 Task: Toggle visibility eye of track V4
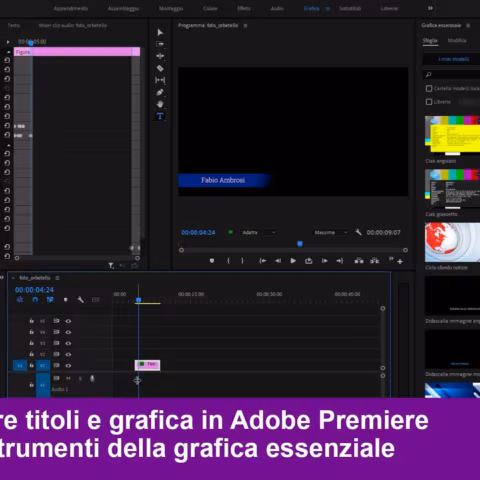(x=68, y=332)
